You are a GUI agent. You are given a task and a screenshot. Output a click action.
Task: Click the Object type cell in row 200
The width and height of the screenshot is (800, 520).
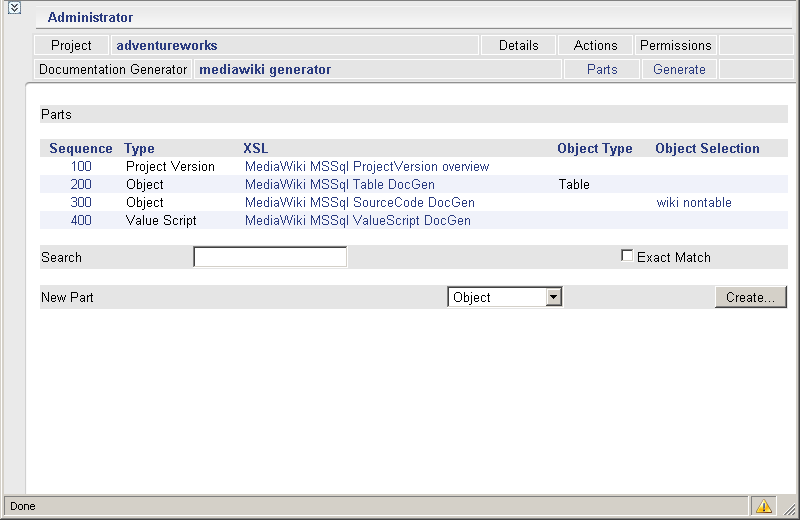coord(145,184)
